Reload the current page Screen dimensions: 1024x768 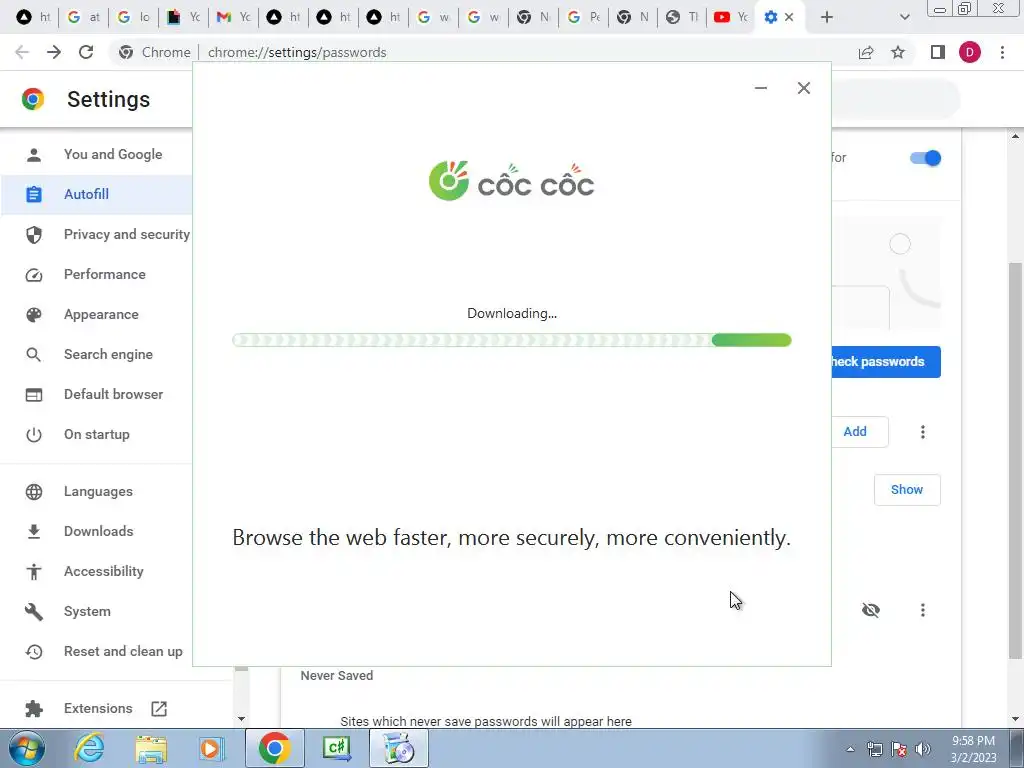point(86,52)
